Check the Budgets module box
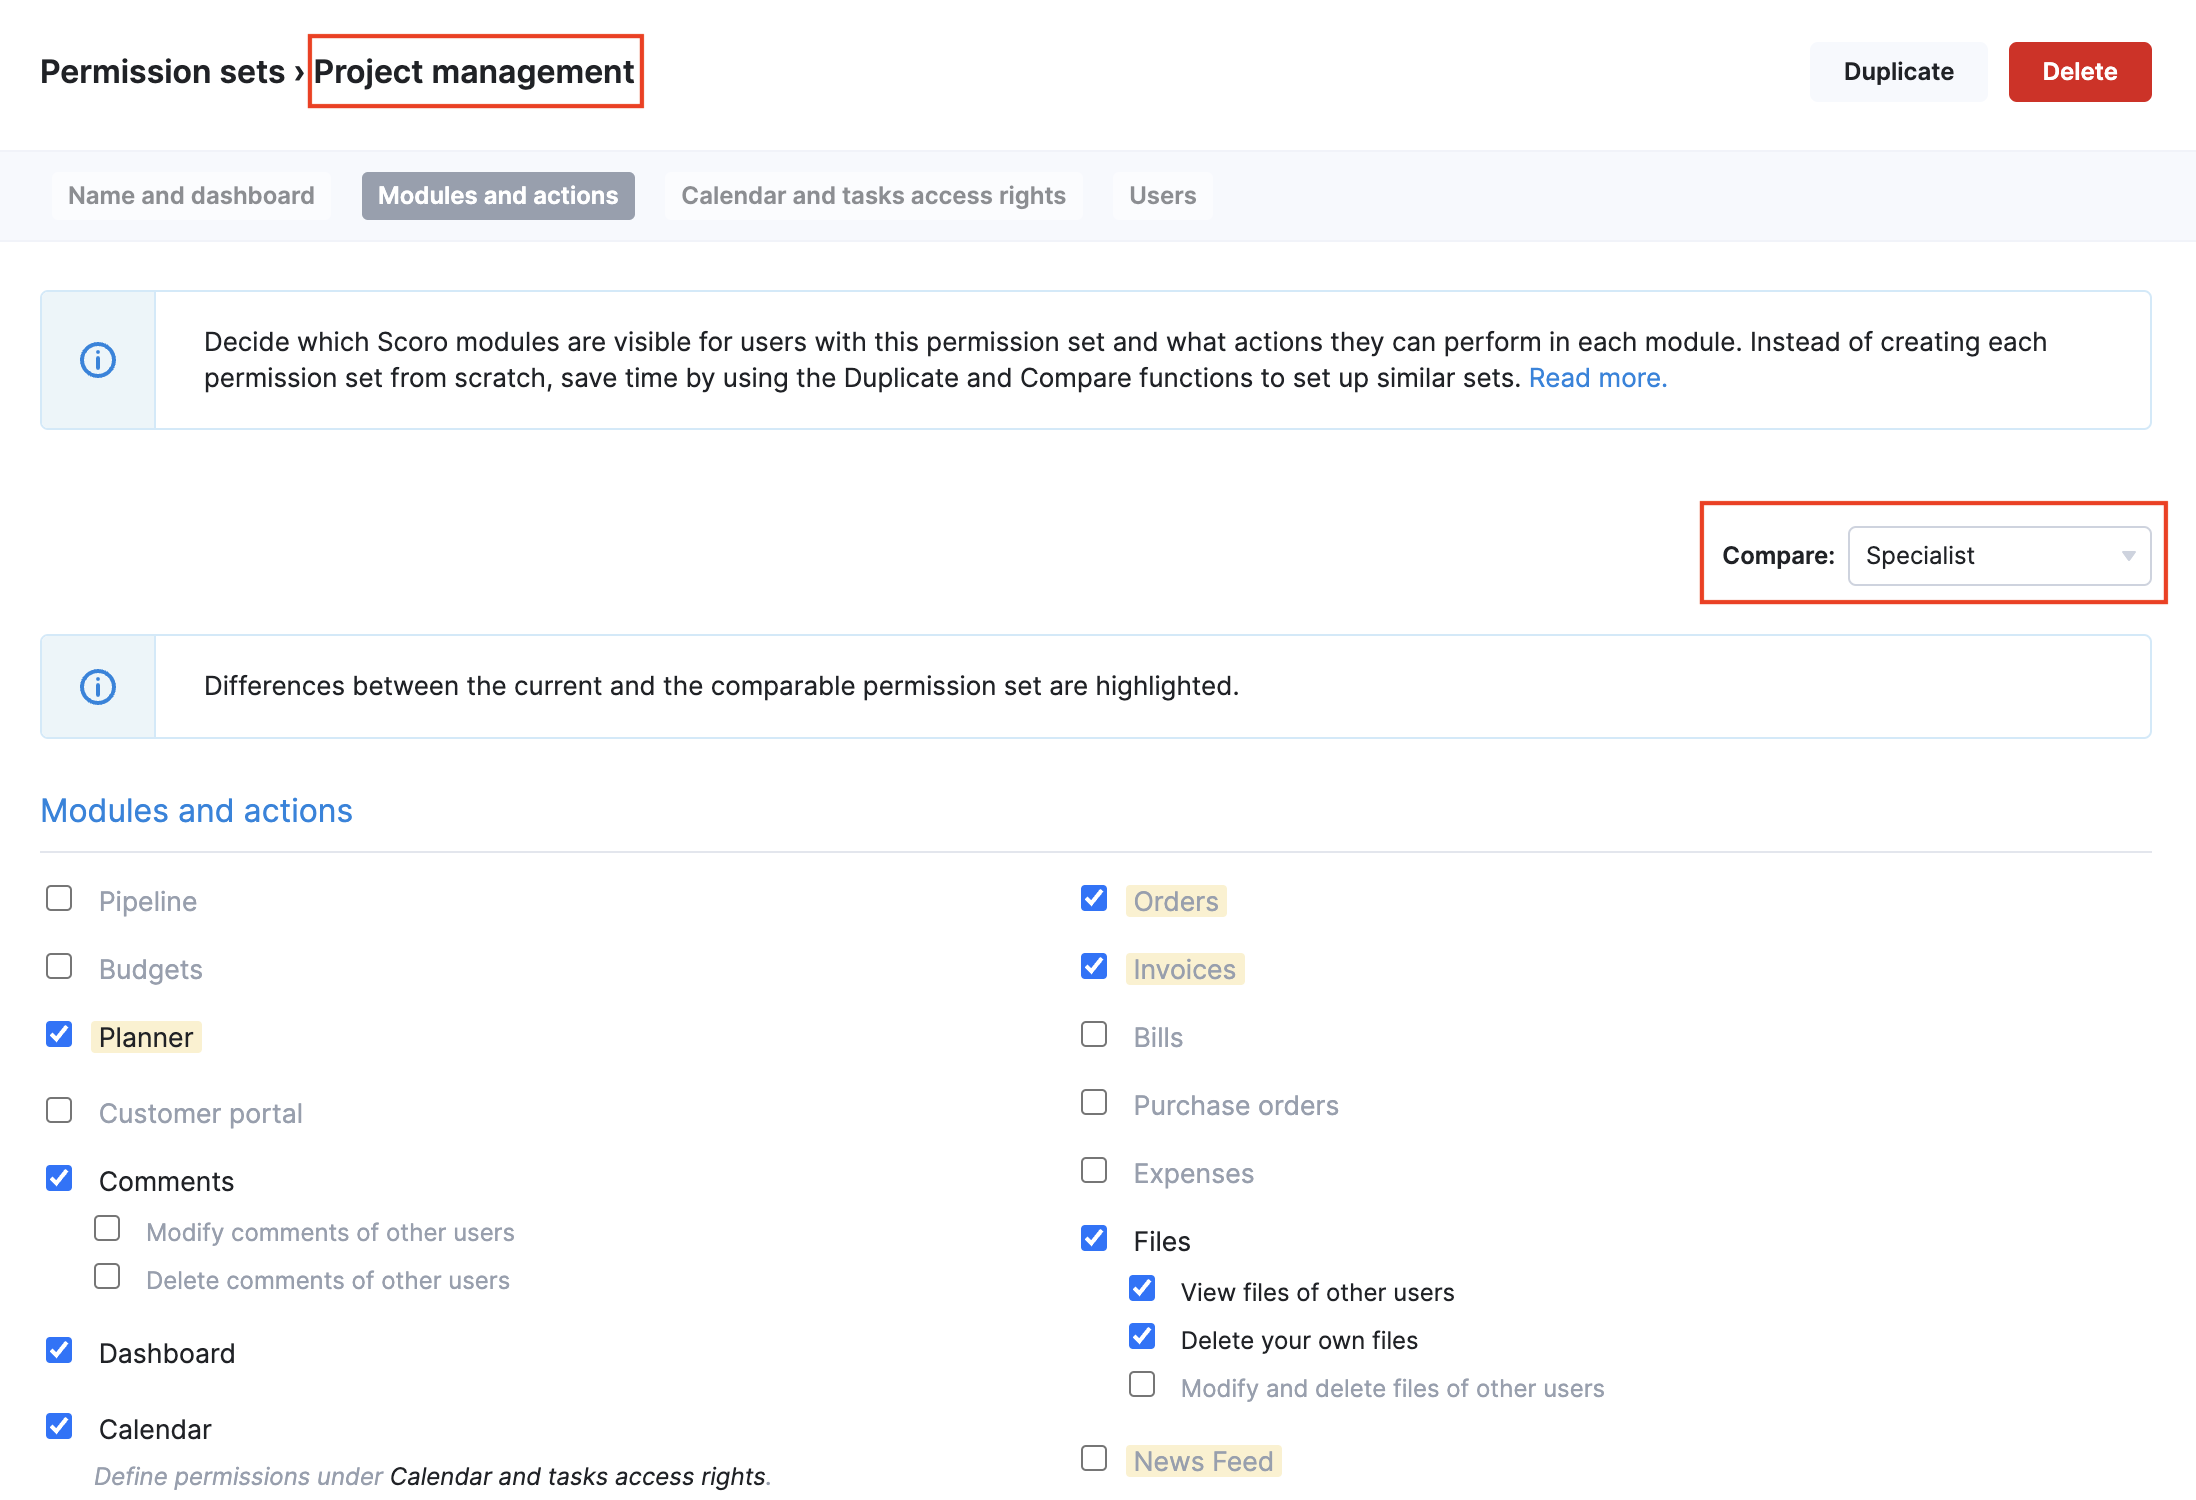Viewport: 2196px width, 1500px height. click(59, 967)
